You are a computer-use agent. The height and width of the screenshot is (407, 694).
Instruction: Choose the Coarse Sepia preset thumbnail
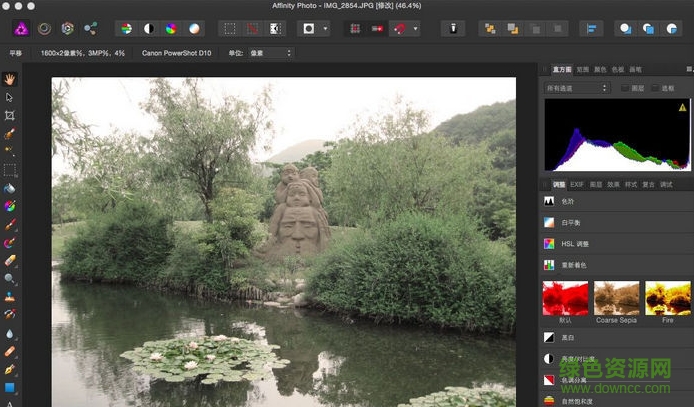(617, 298)
